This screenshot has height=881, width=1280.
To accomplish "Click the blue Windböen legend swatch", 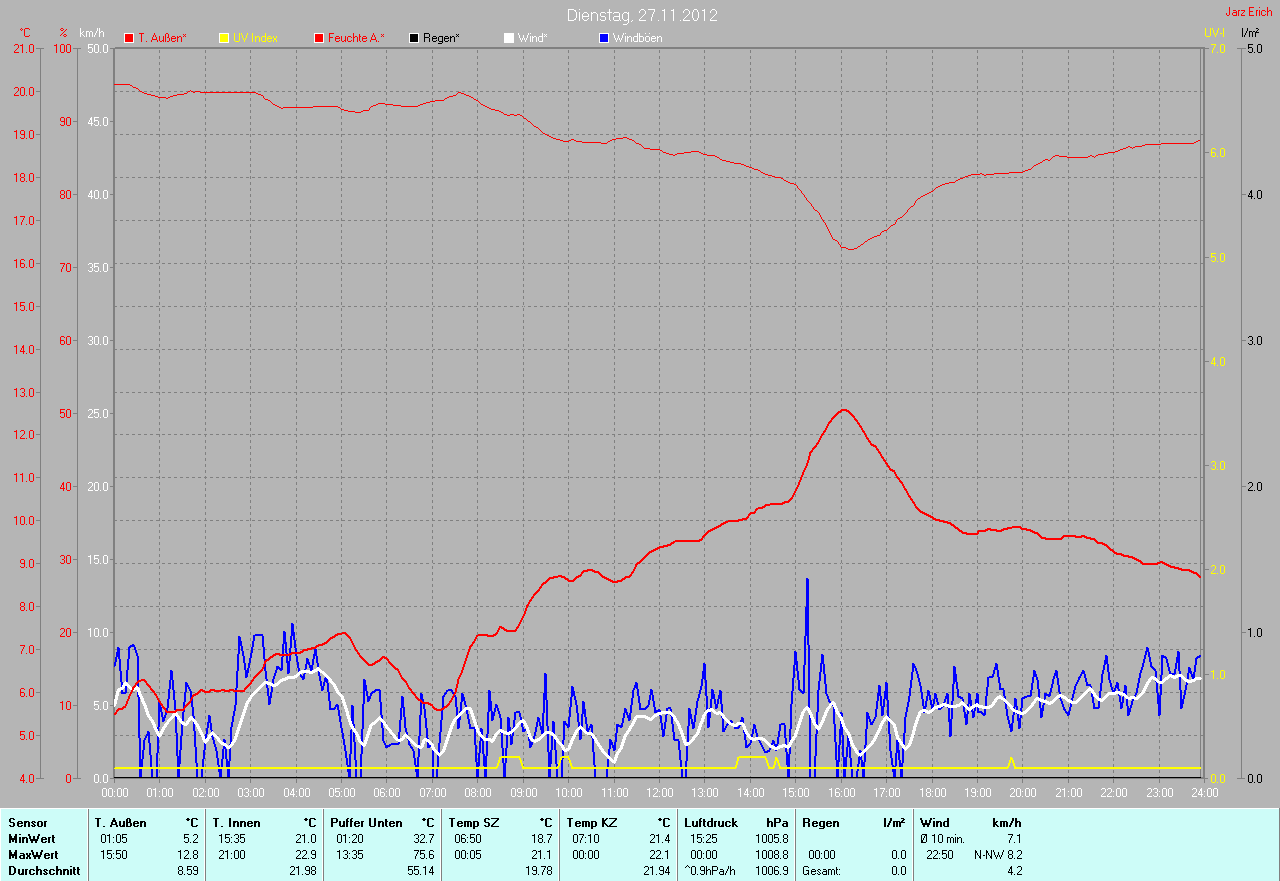I will [603, 38].
